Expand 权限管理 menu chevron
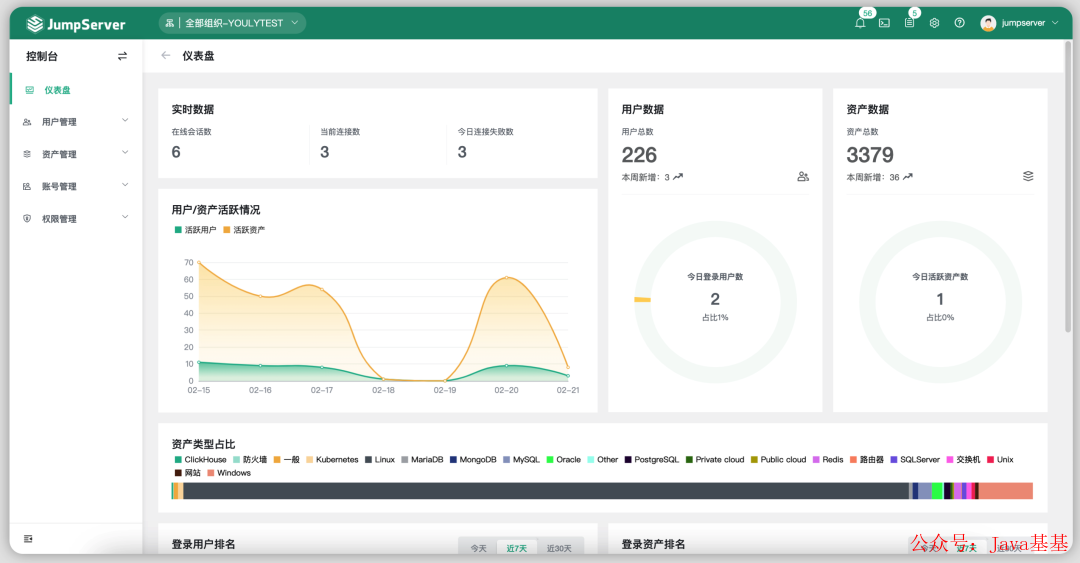 tap(125, 217)
